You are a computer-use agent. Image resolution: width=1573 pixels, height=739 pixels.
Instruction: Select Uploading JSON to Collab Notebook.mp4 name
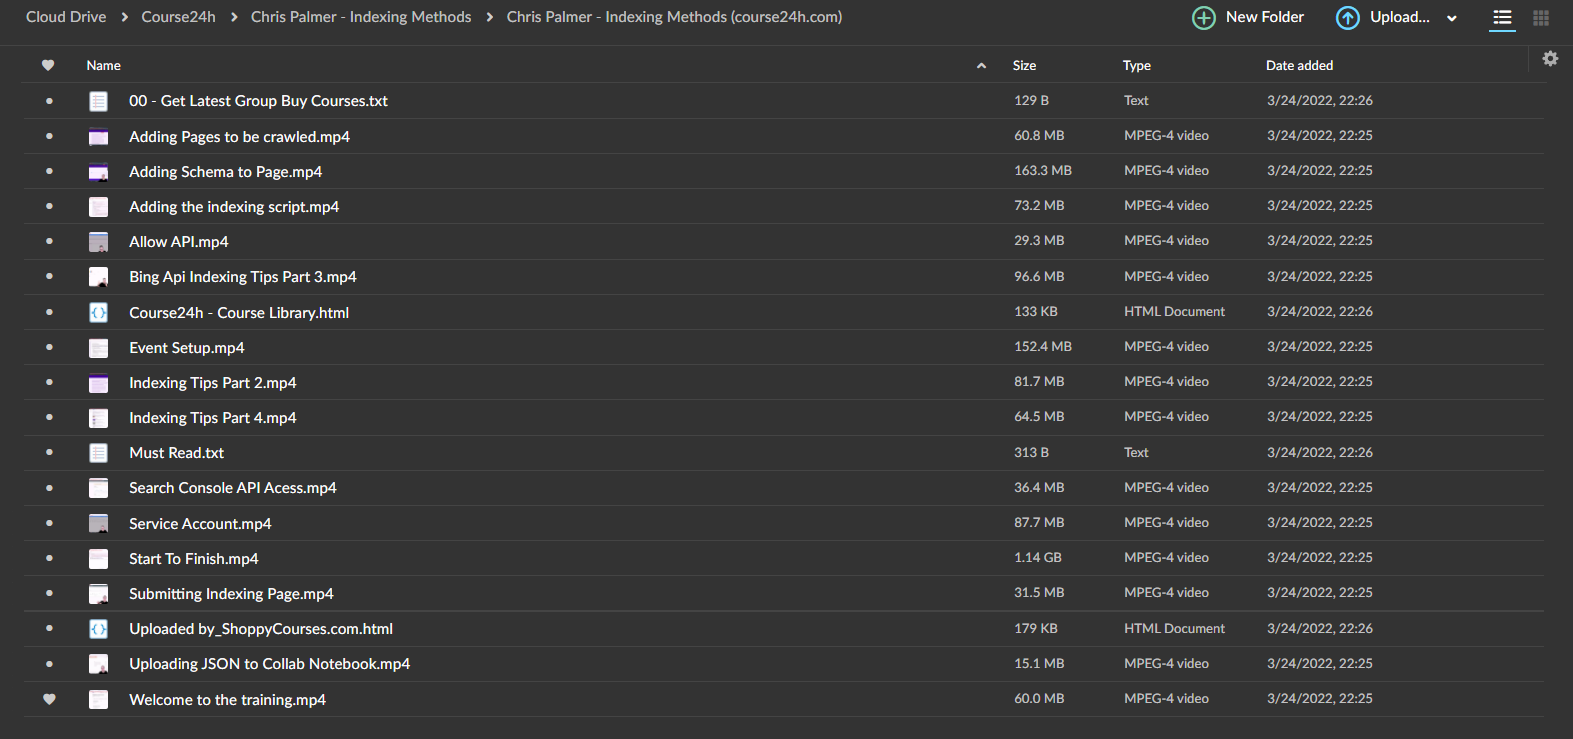point(270,664)
